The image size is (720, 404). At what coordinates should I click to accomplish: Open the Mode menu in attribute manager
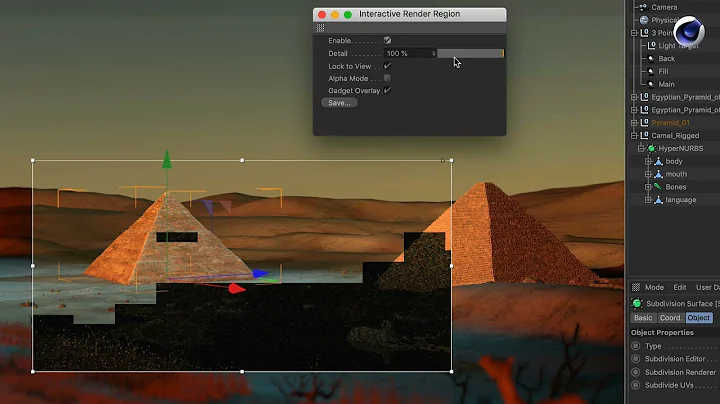pos(654,287)
